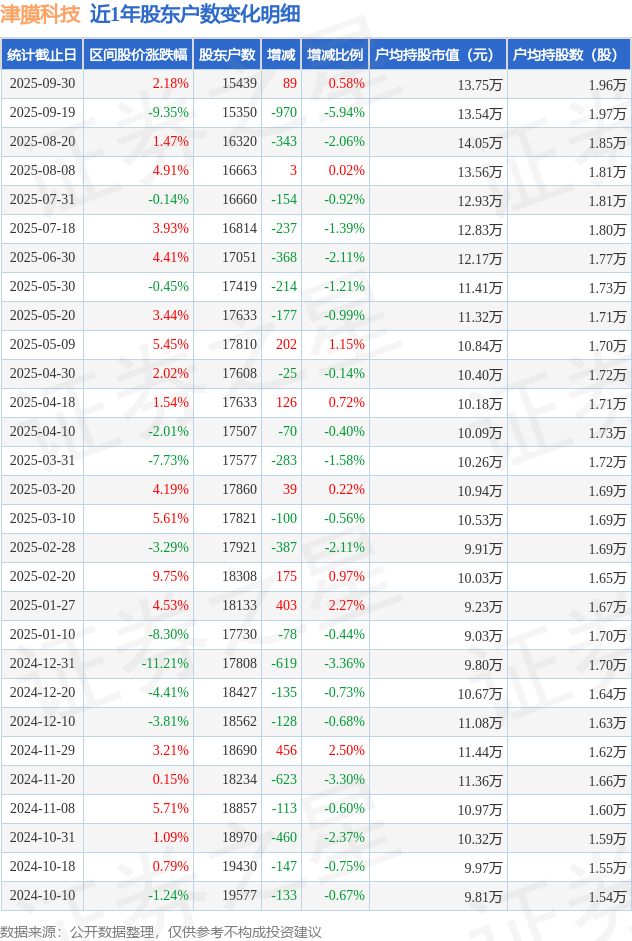Click the 津膜科技 stock name in title
This screenshot has width=632, height=941.
click(x=41, y=14)
